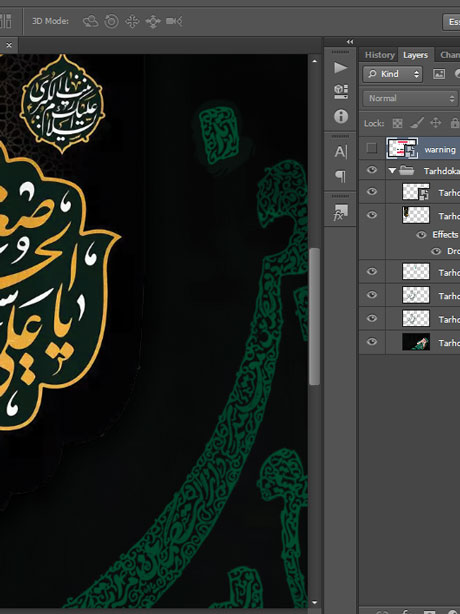Image resolution: width=460 pixels, height=614 pixels.
Task: Open the Actions panel play icon
Action: point(341,68)
